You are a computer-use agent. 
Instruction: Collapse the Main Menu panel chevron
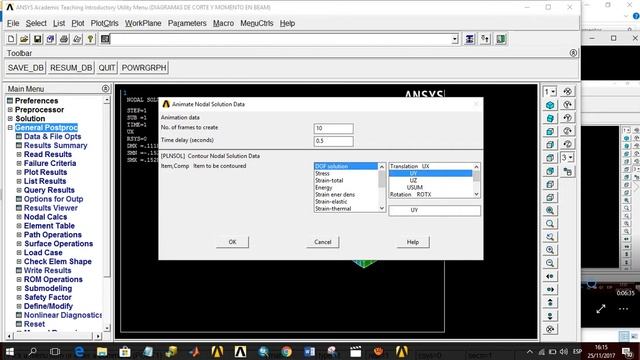coord(105,89)
